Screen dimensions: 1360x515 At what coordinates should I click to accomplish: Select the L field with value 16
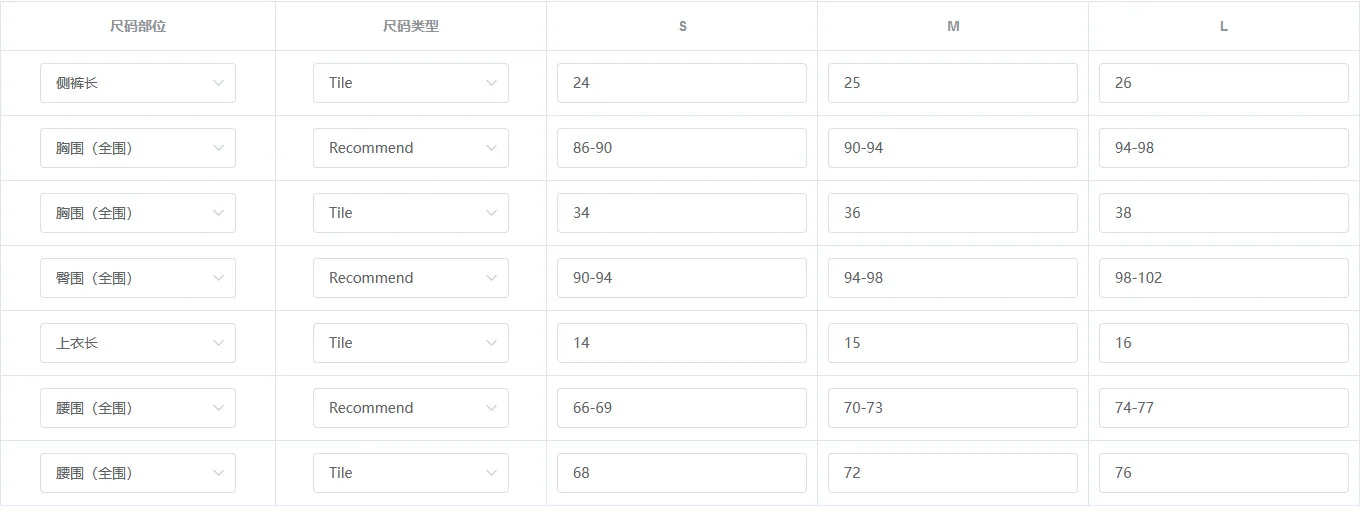[1224, 343]
